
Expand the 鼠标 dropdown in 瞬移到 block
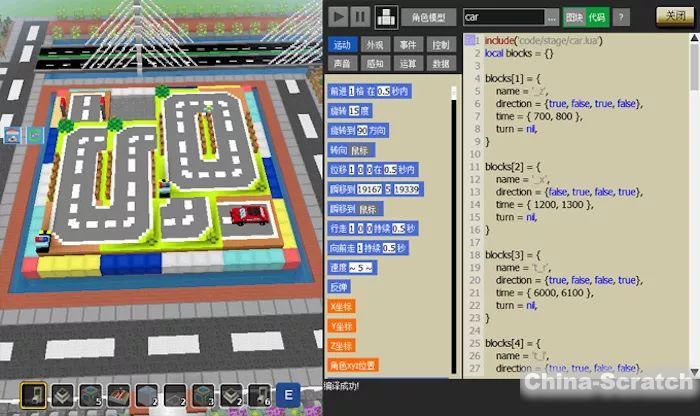(368, 209)
